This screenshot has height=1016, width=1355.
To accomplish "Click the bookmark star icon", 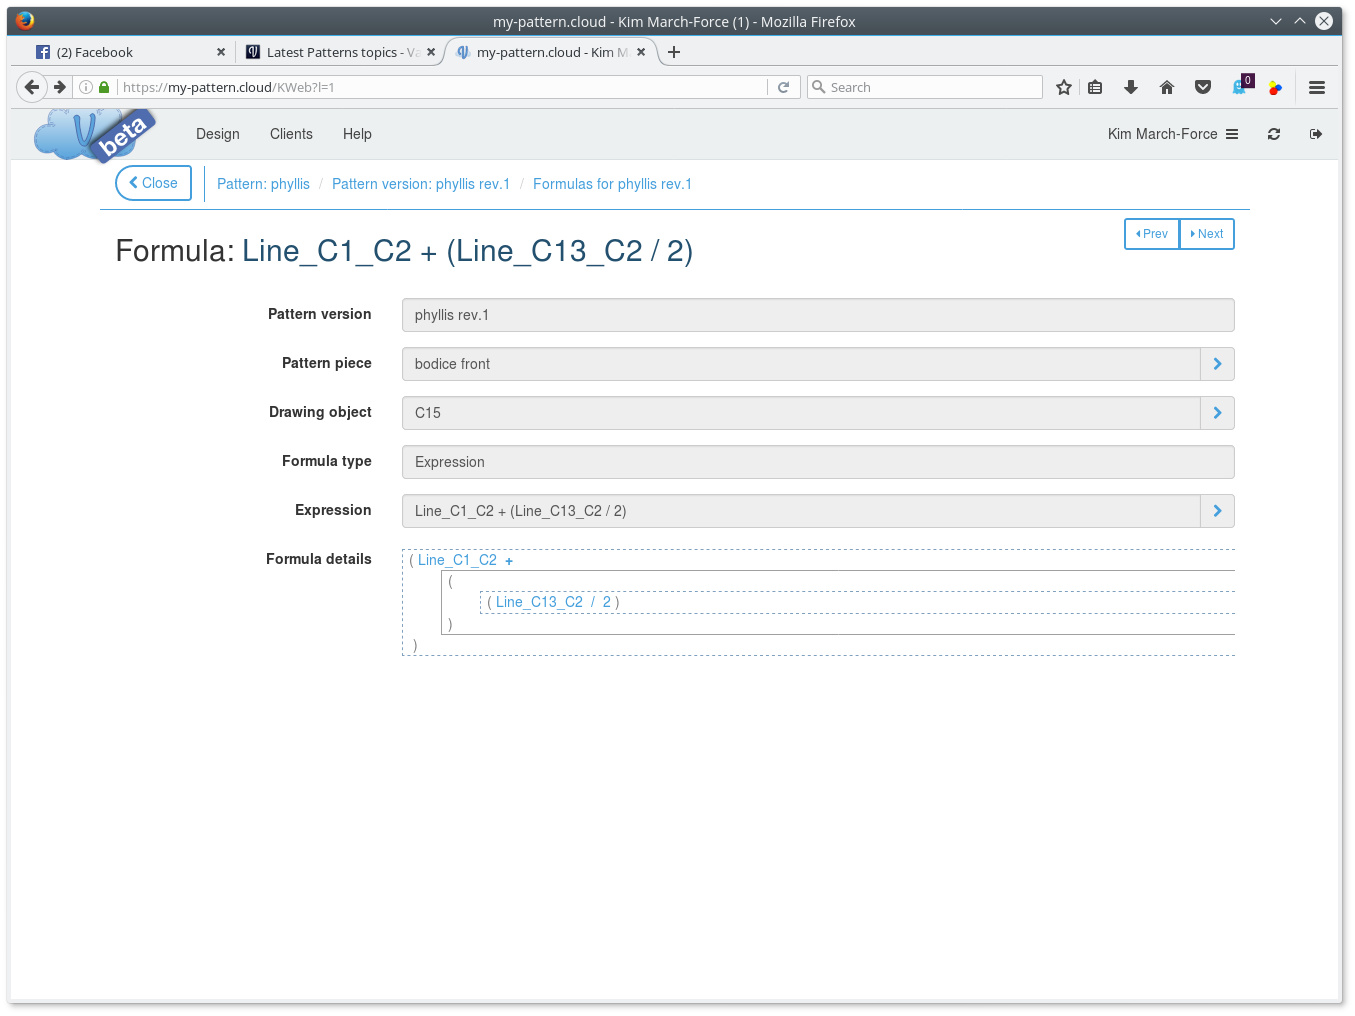I will point(1063,88).
